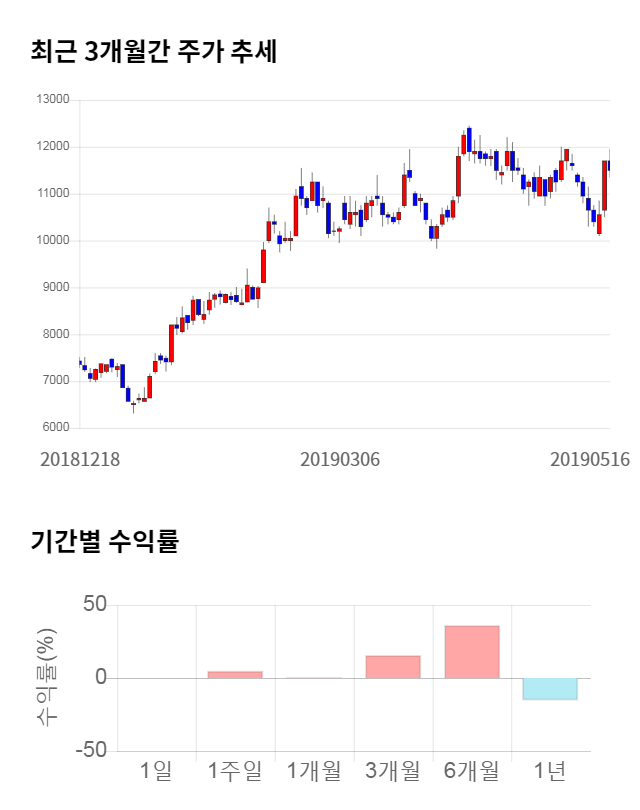This screenshot has height=810, width=640.
Task: Select the 20181218 start date label
Action: click(78, 458)
